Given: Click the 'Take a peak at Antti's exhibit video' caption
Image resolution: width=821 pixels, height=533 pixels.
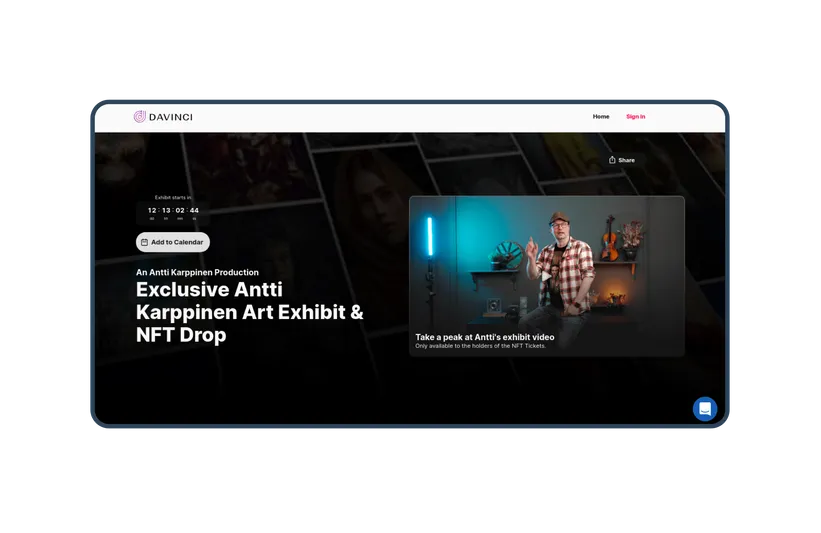Looking at the screenshot, I should [x=485, y=337].
